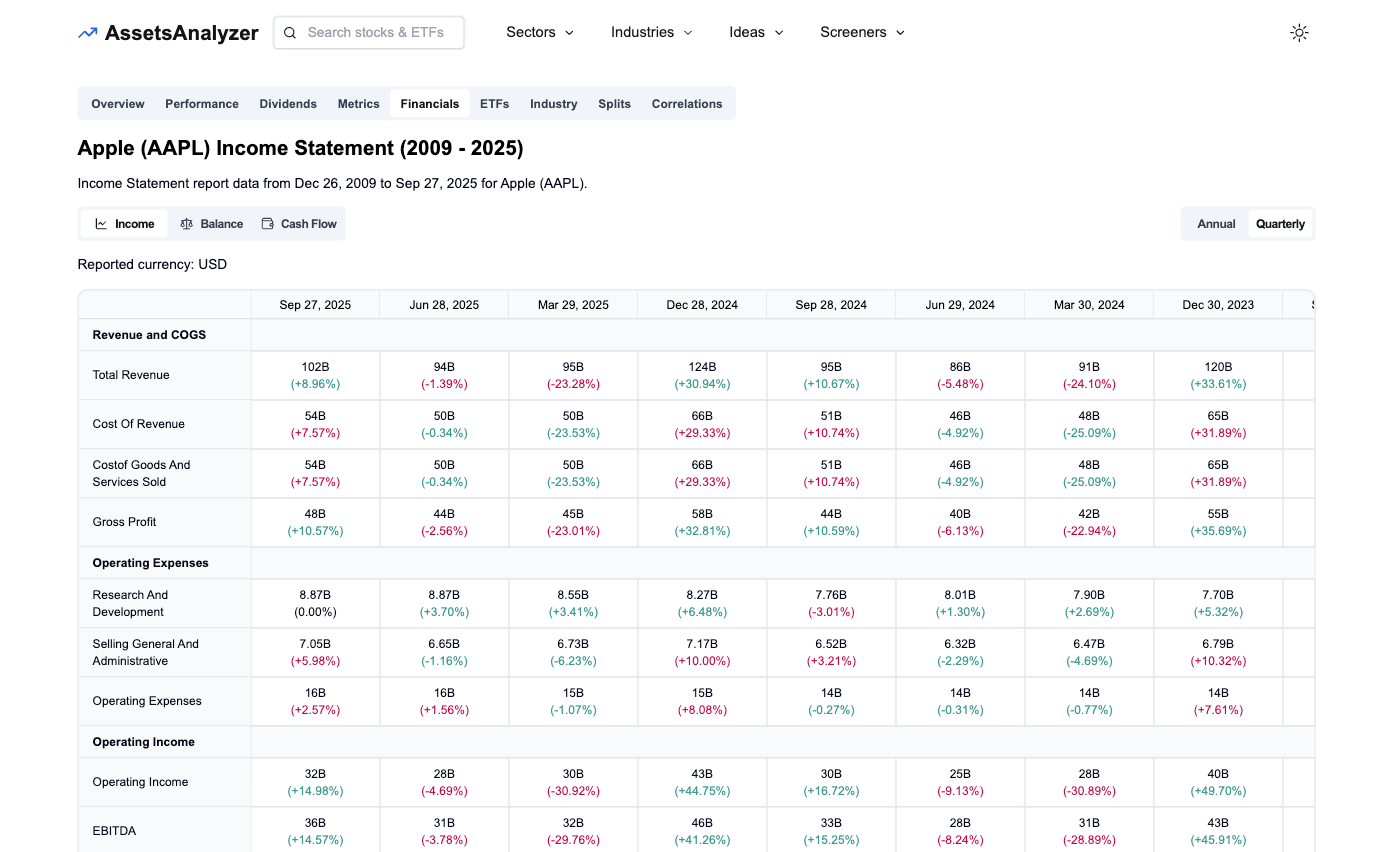Toggle the sun theme icon

pyautogui.click(x=1299, y=33)
